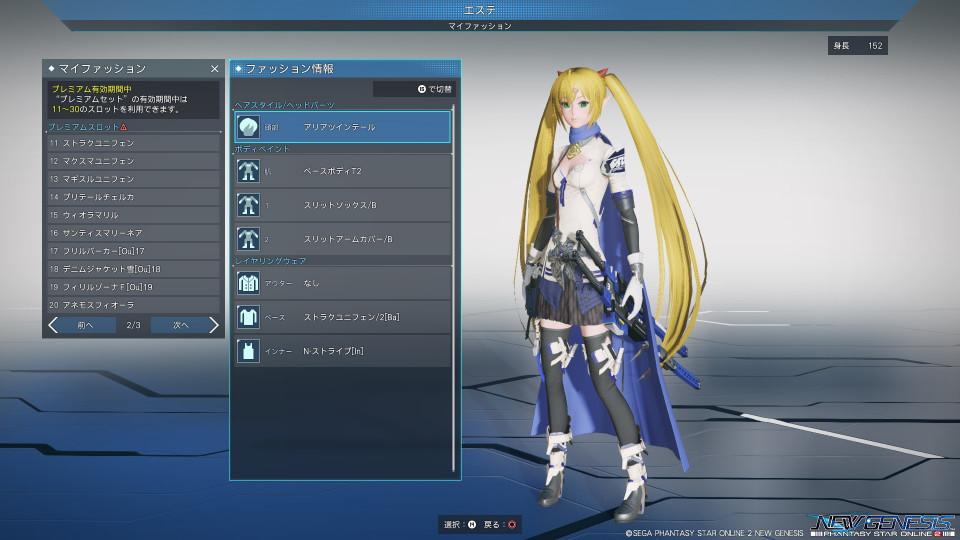
Task: Click the outerwear jacket icon (アウター)
Action: tap(248, 283)
